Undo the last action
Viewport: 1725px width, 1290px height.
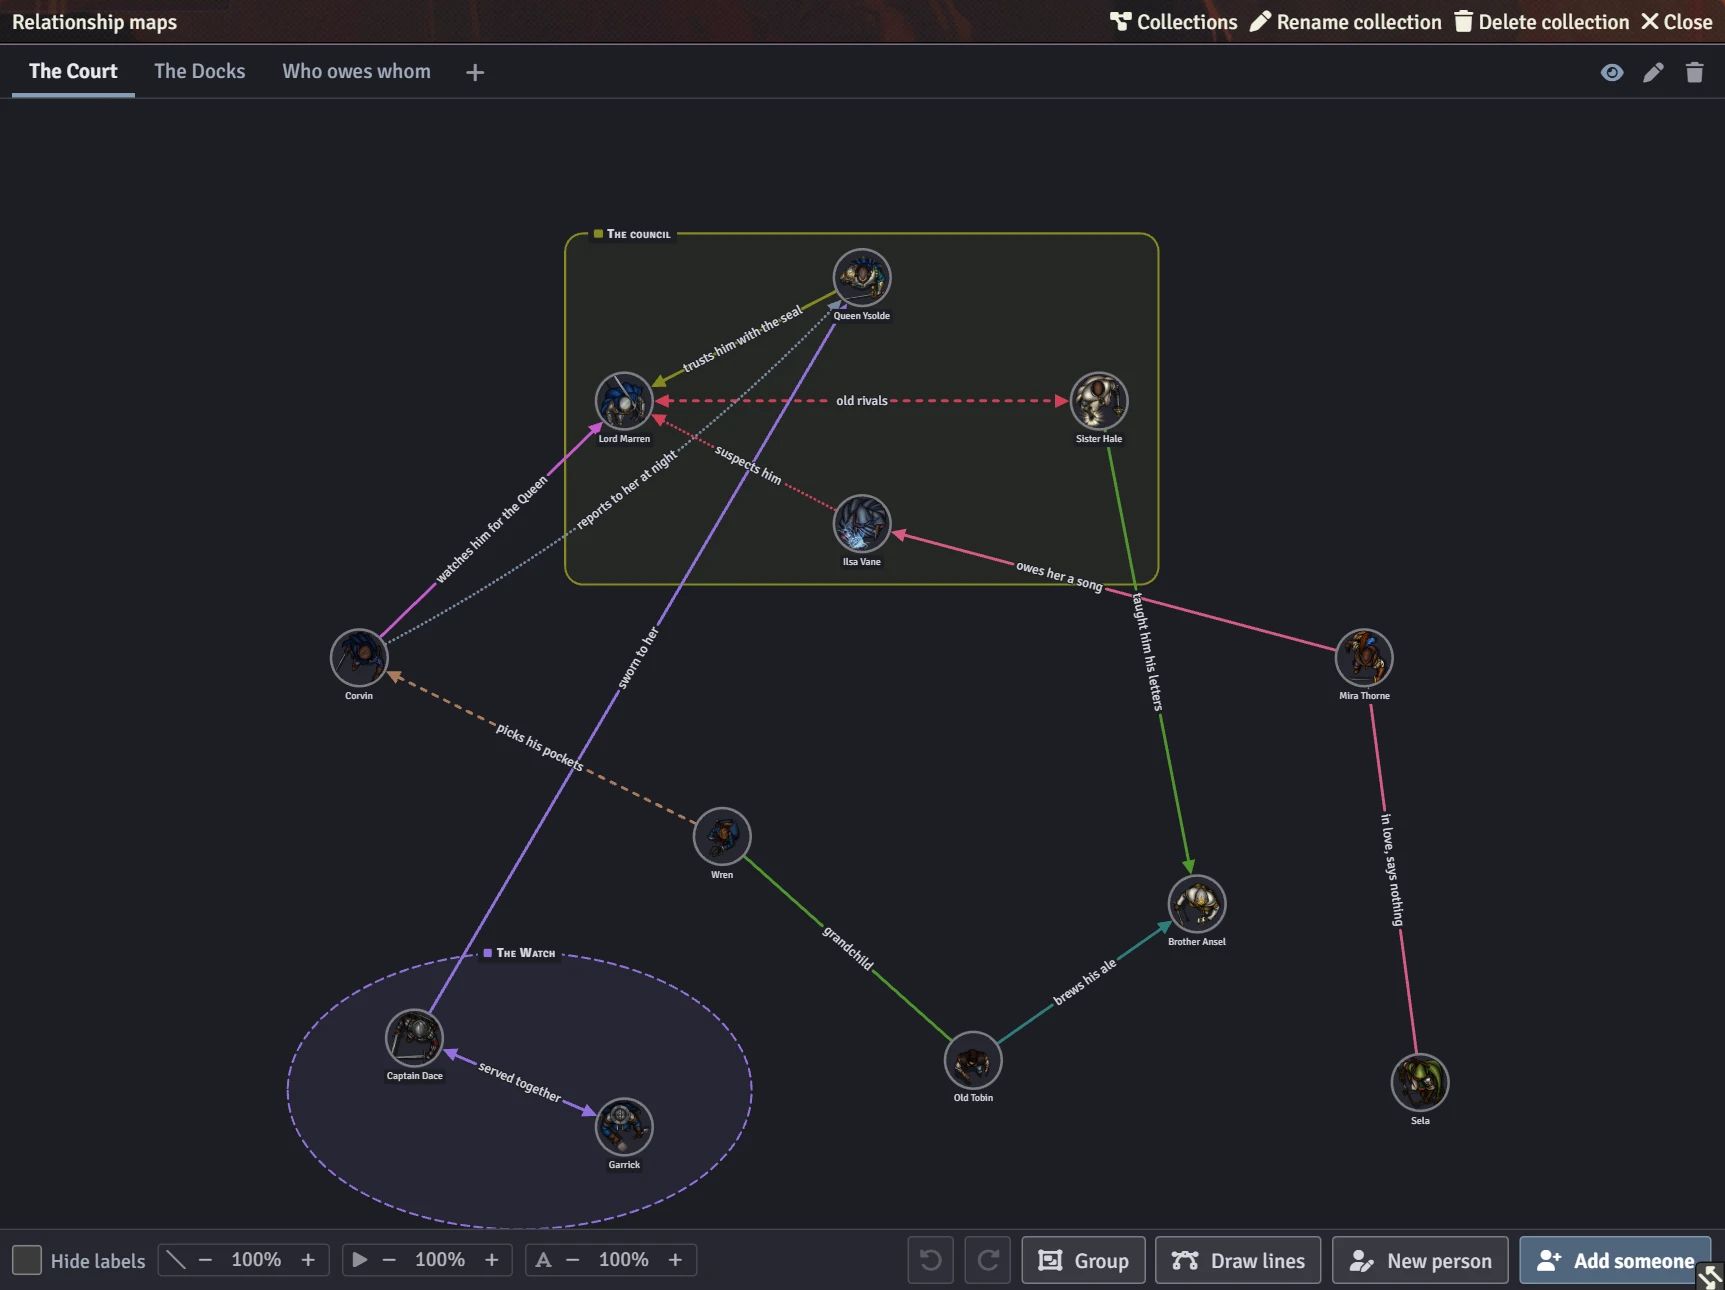point(930,1260)
